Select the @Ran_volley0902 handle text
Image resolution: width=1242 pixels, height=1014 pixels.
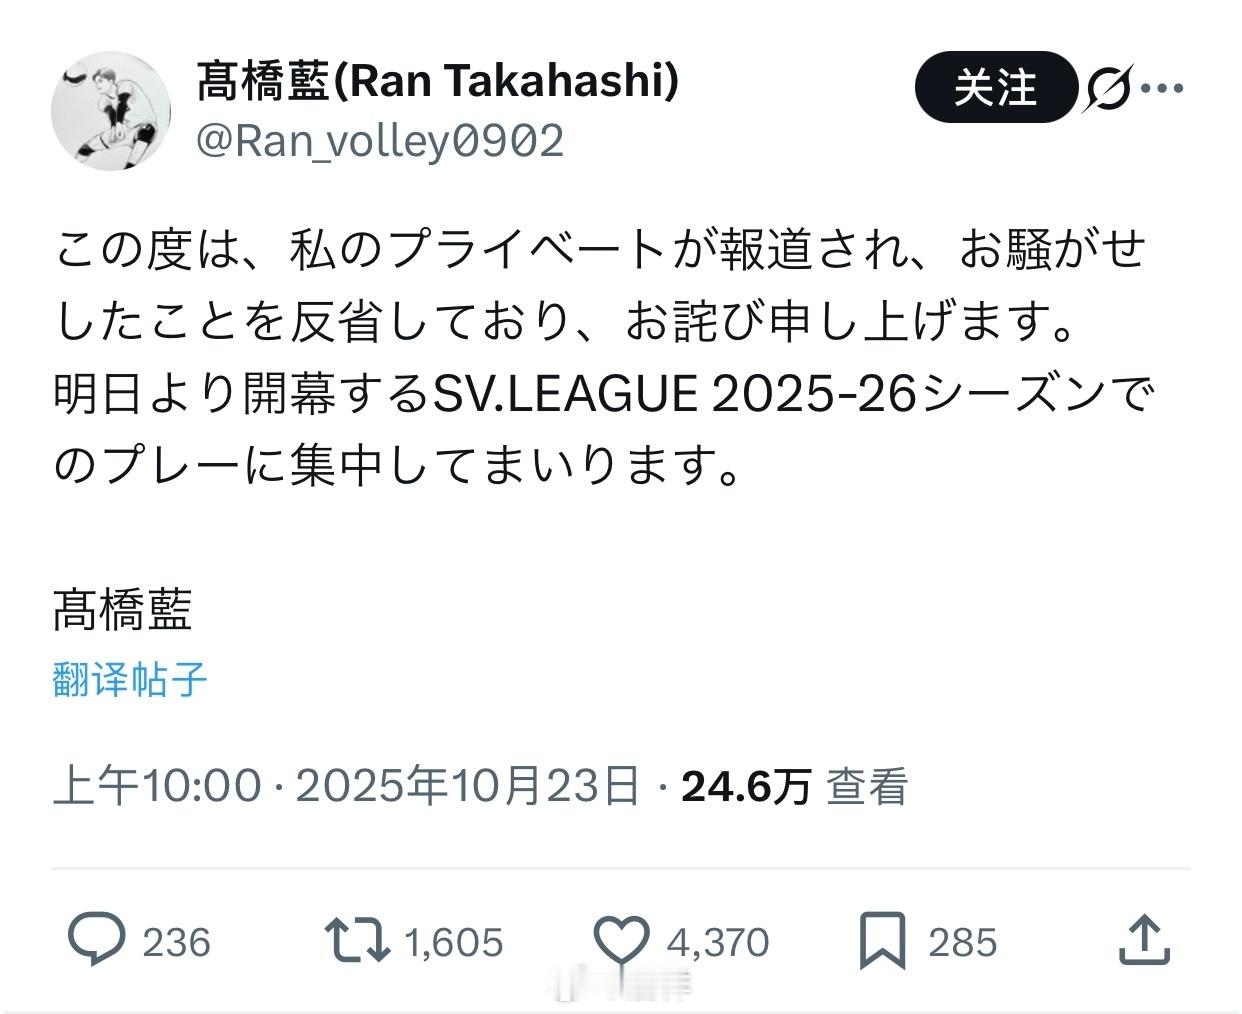[x=380, y=142]
